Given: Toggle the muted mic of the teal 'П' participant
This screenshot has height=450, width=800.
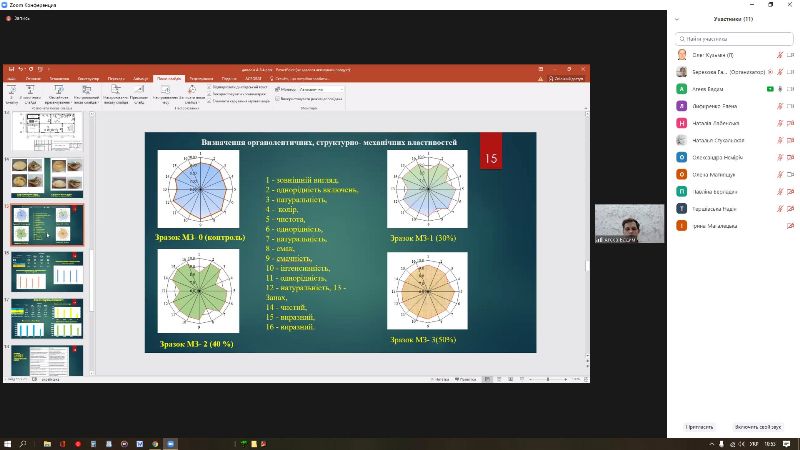Looking at the screenshot, I should (x=780, y=191).
